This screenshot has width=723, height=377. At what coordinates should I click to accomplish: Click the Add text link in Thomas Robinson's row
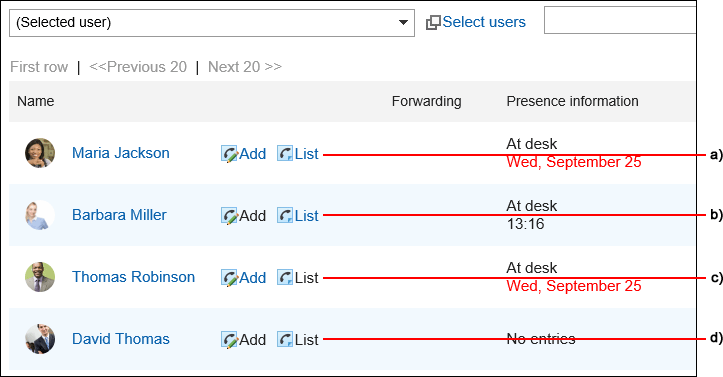[253, 277]
